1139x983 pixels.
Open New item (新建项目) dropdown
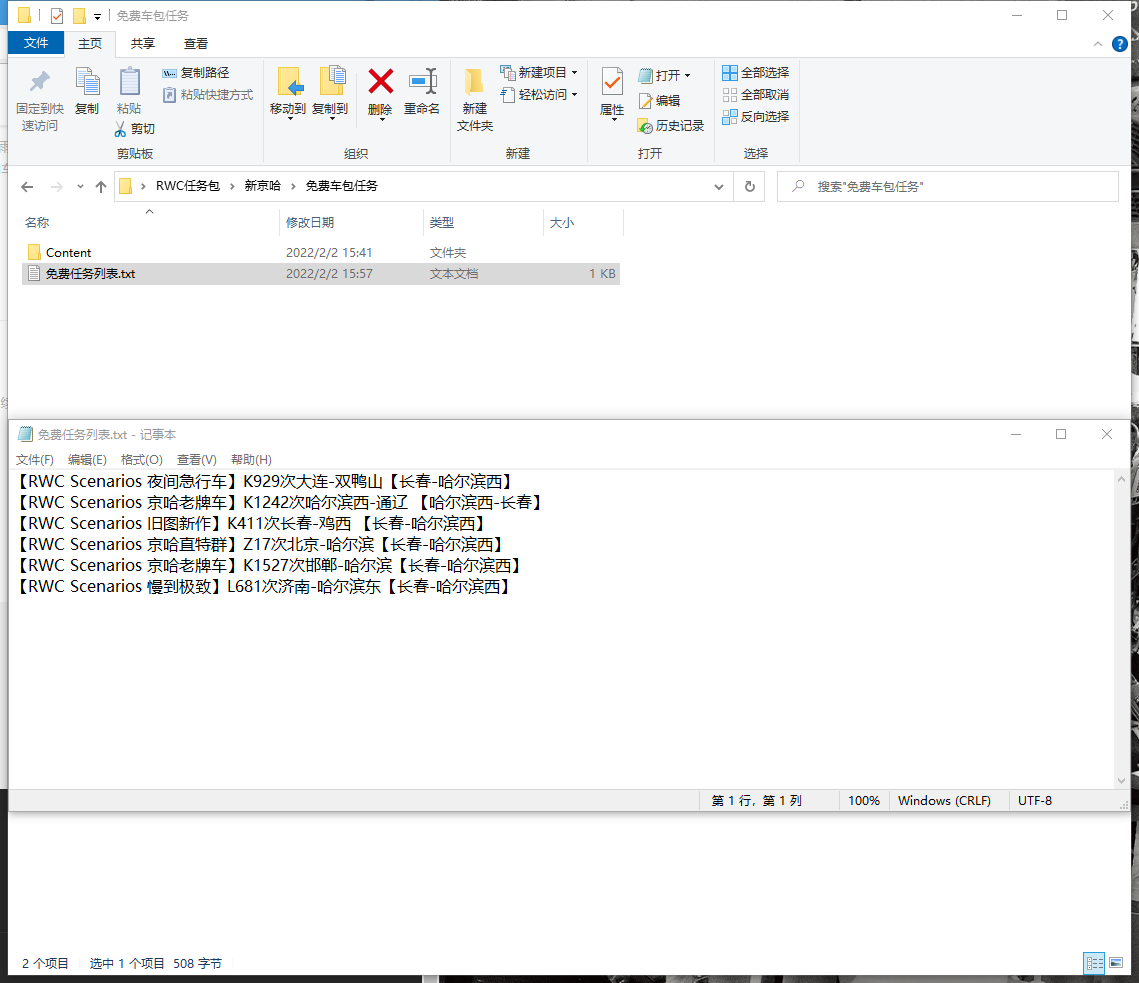pyautogui.click(x=539, y=73)
